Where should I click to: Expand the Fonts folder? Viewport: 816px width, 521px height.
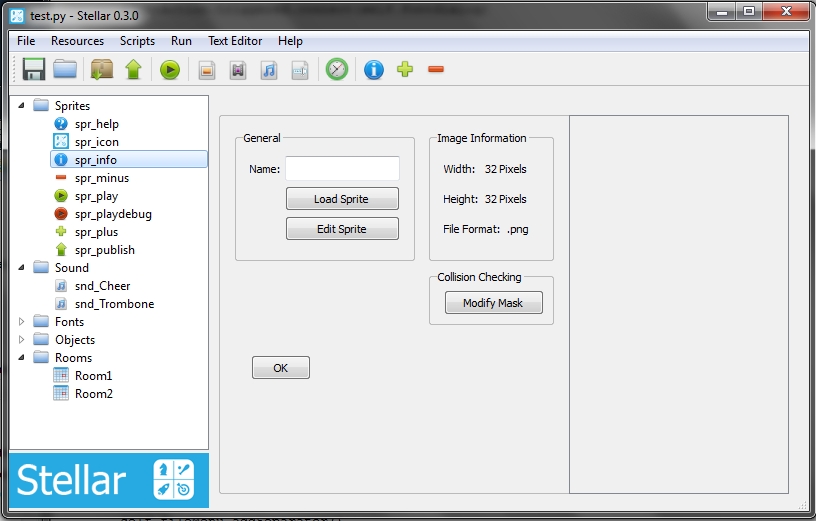pyautogui.click(x=21, y=322)
